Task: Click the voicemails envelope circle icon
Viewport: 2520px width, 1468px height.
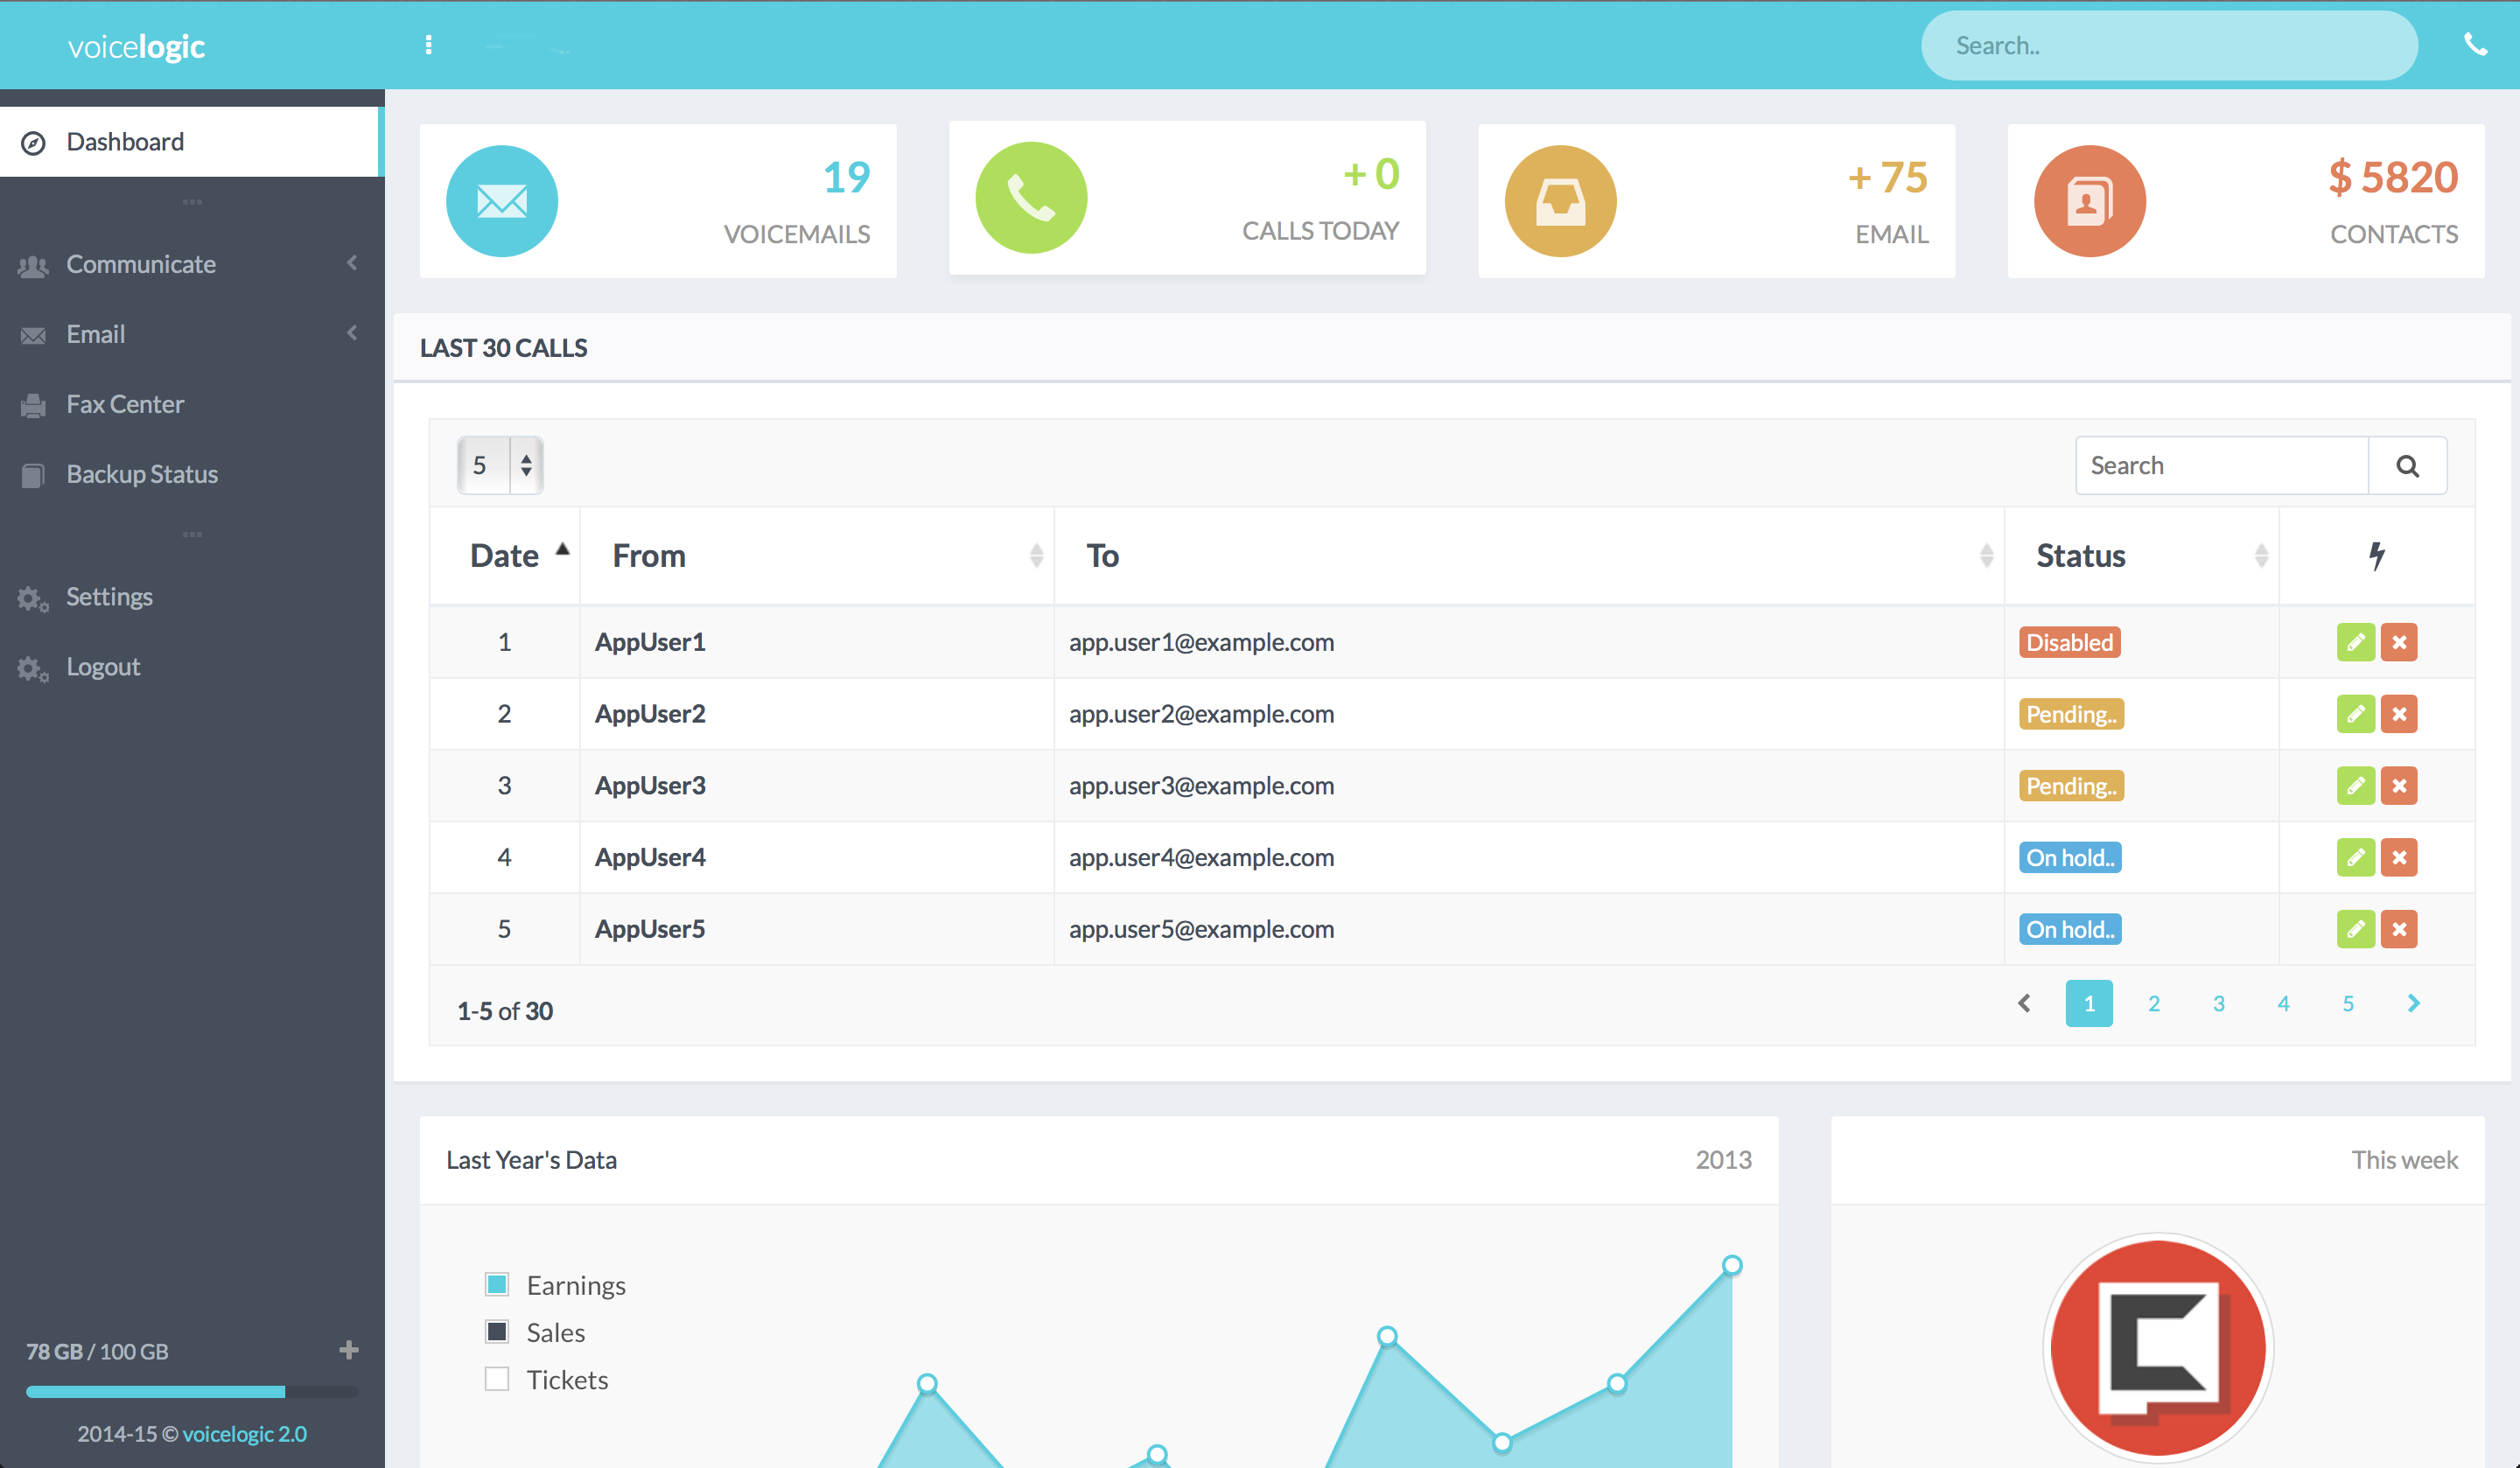Action: [502, 201]
